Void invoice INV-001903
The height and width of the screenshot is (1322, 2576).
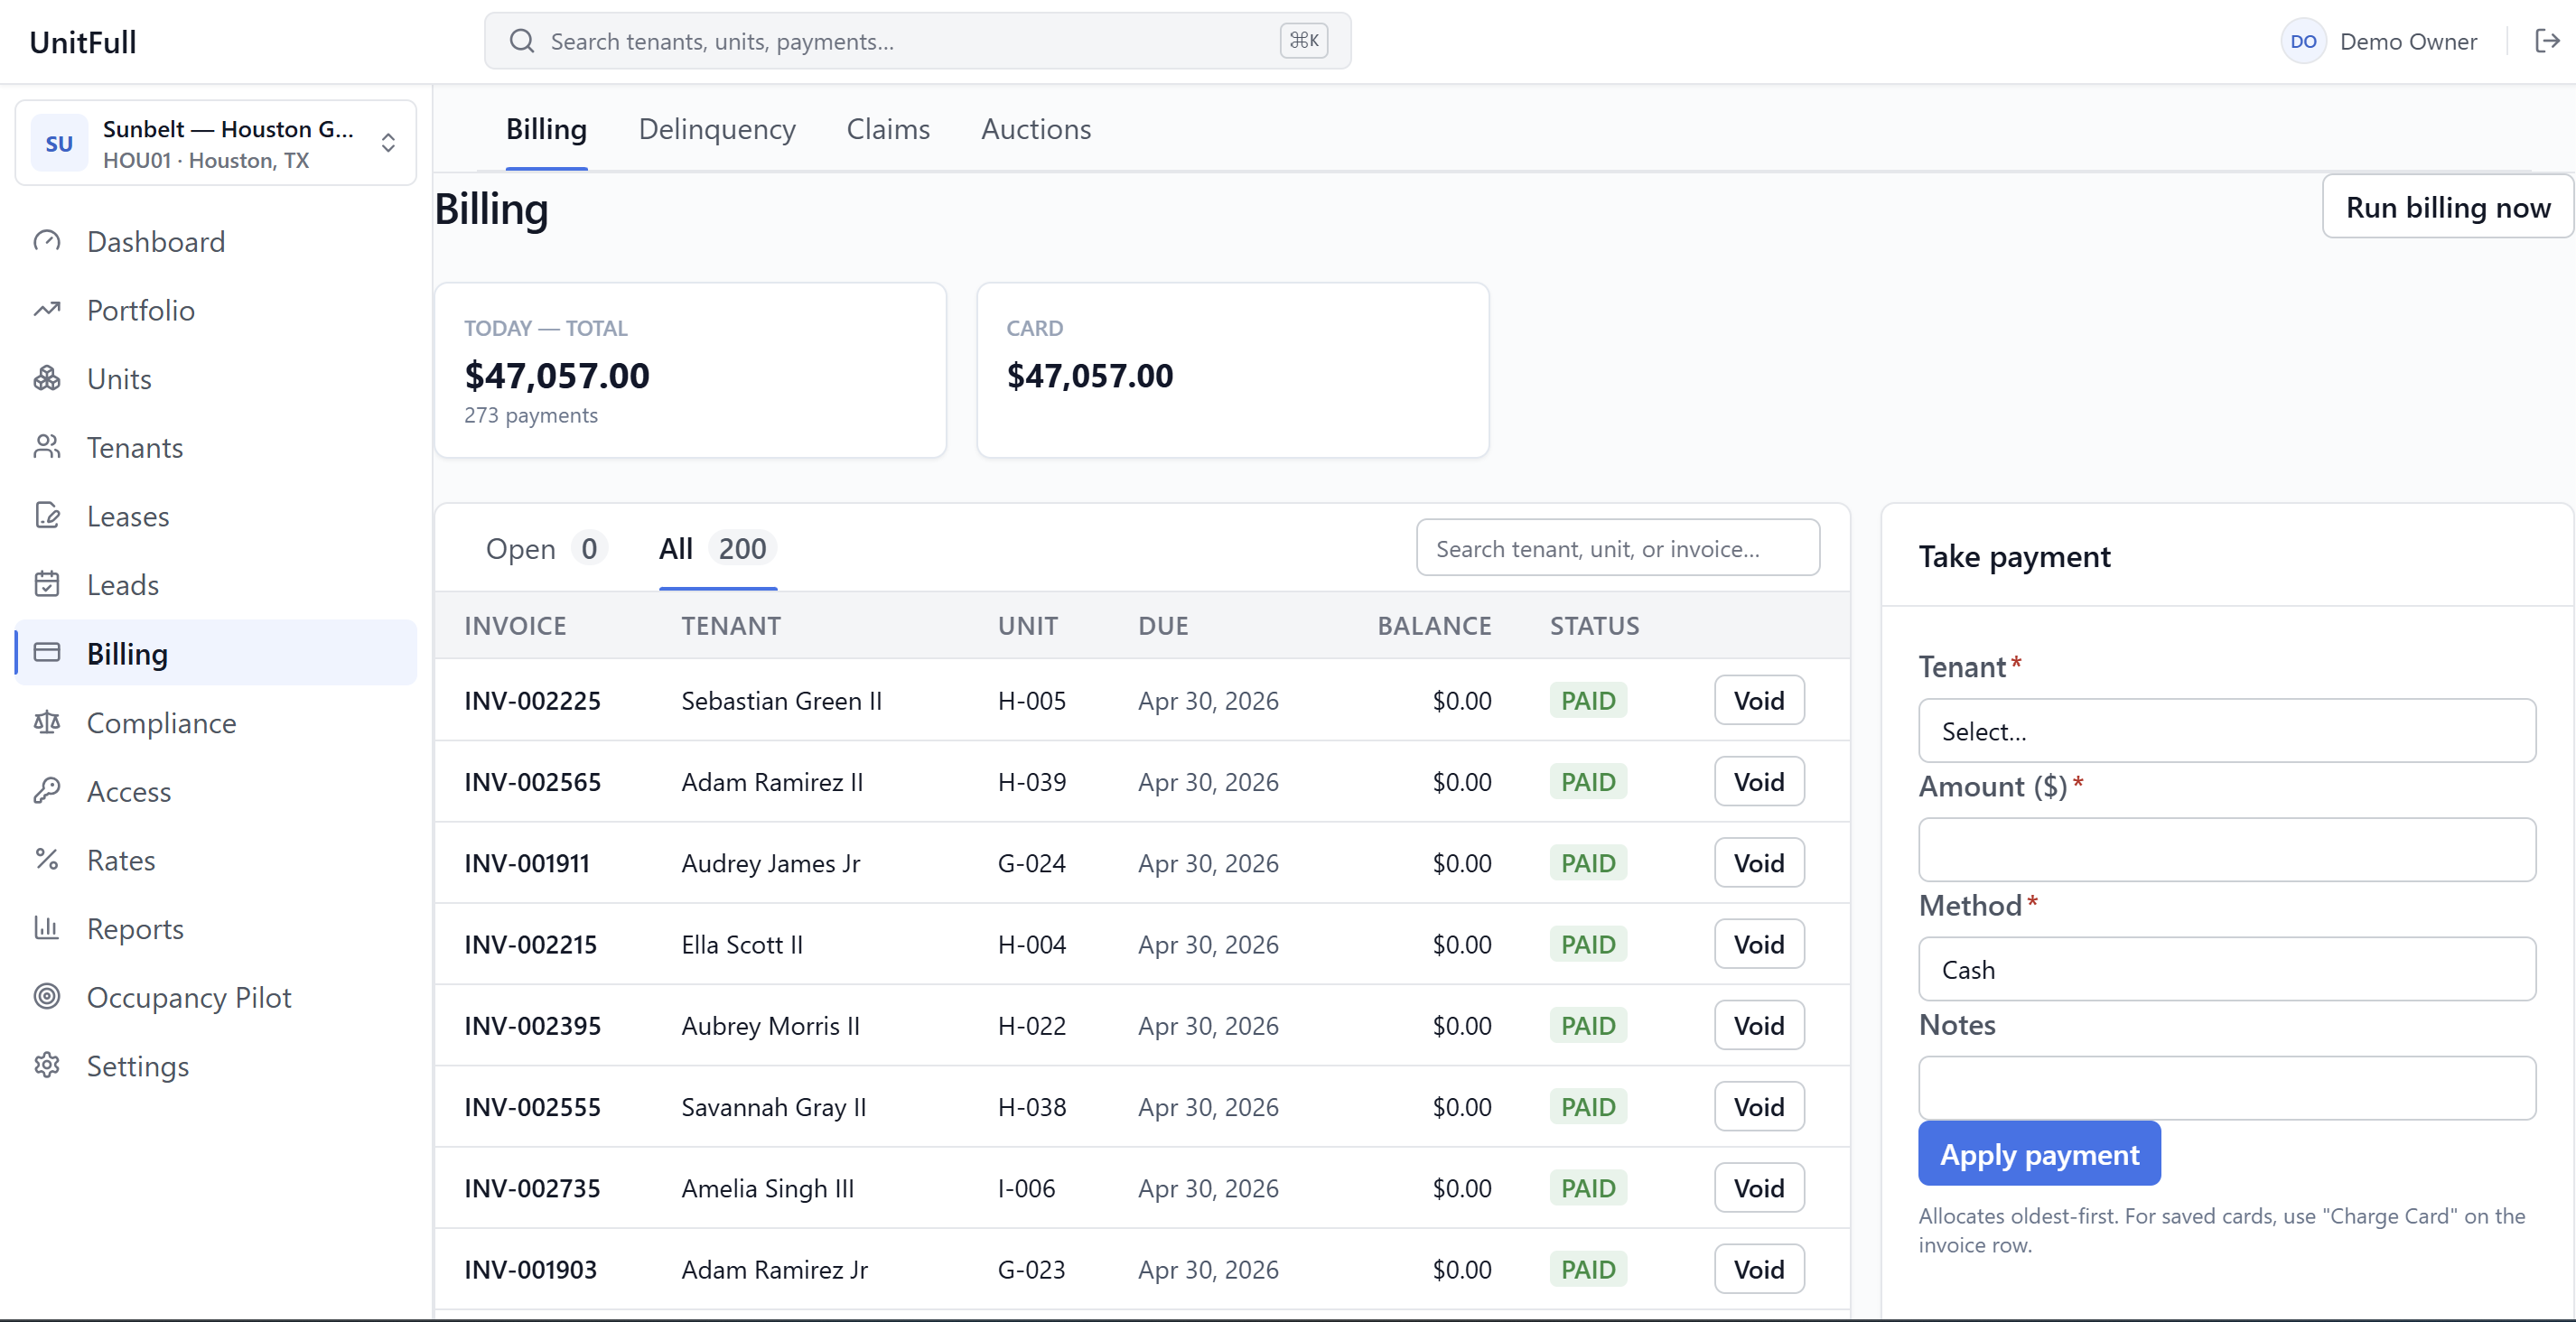[x=1759, y=1269]
